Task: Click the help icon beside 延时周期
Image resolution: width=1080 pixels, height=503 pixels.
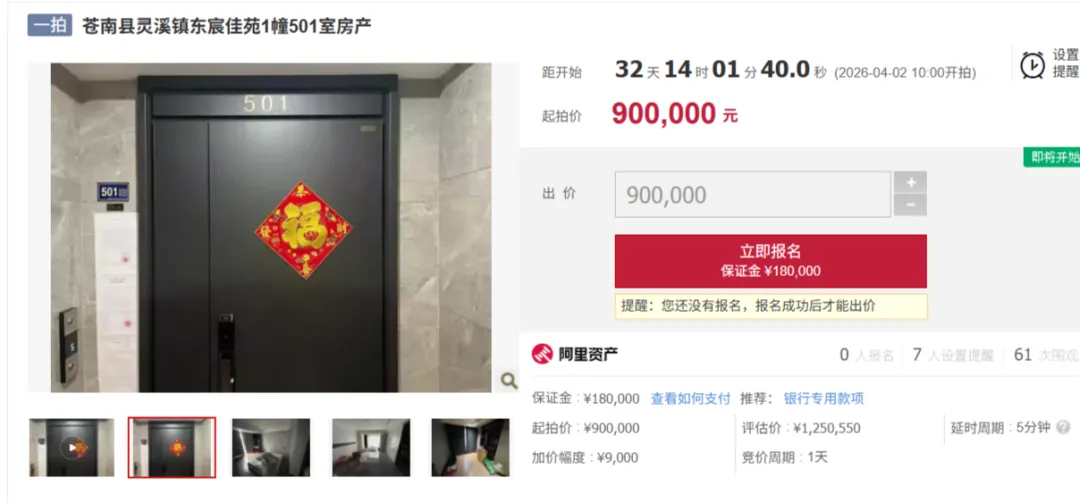Action: point(1063,427)
